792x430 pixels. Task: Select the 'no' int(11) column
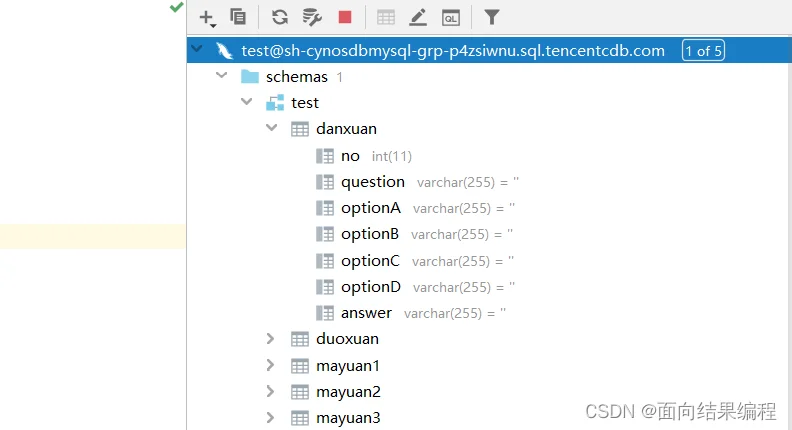click(350, 156)
